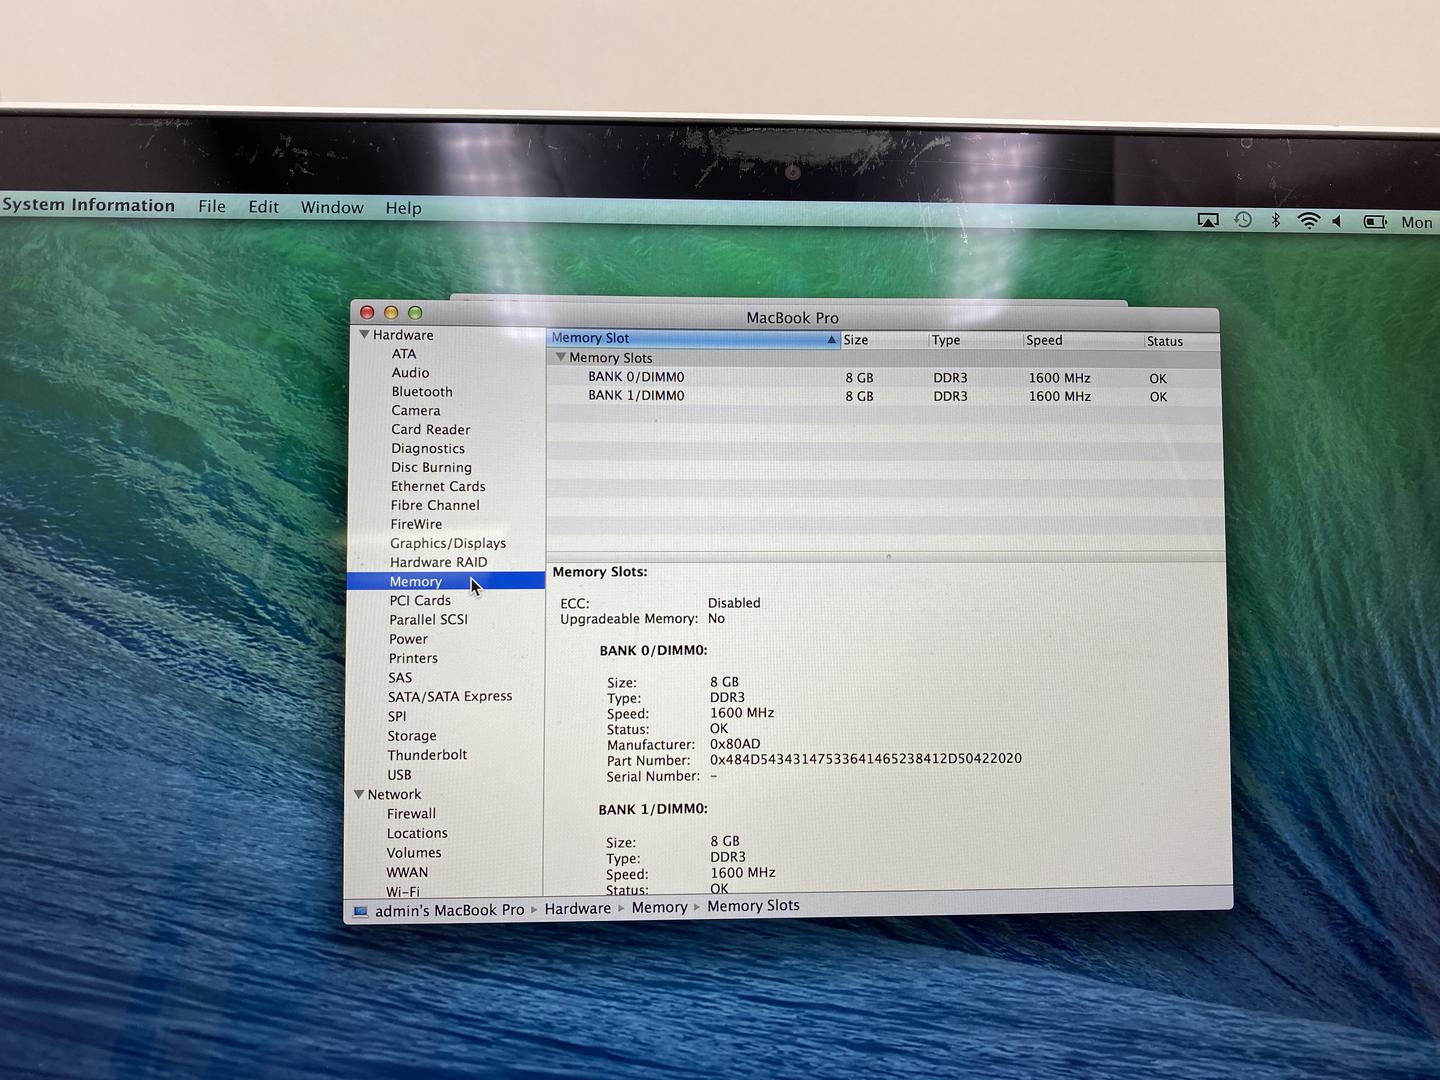Select Parallel SCSI in the sidebar
This screenshot has width=1440, height=1080.
[428, 620]
